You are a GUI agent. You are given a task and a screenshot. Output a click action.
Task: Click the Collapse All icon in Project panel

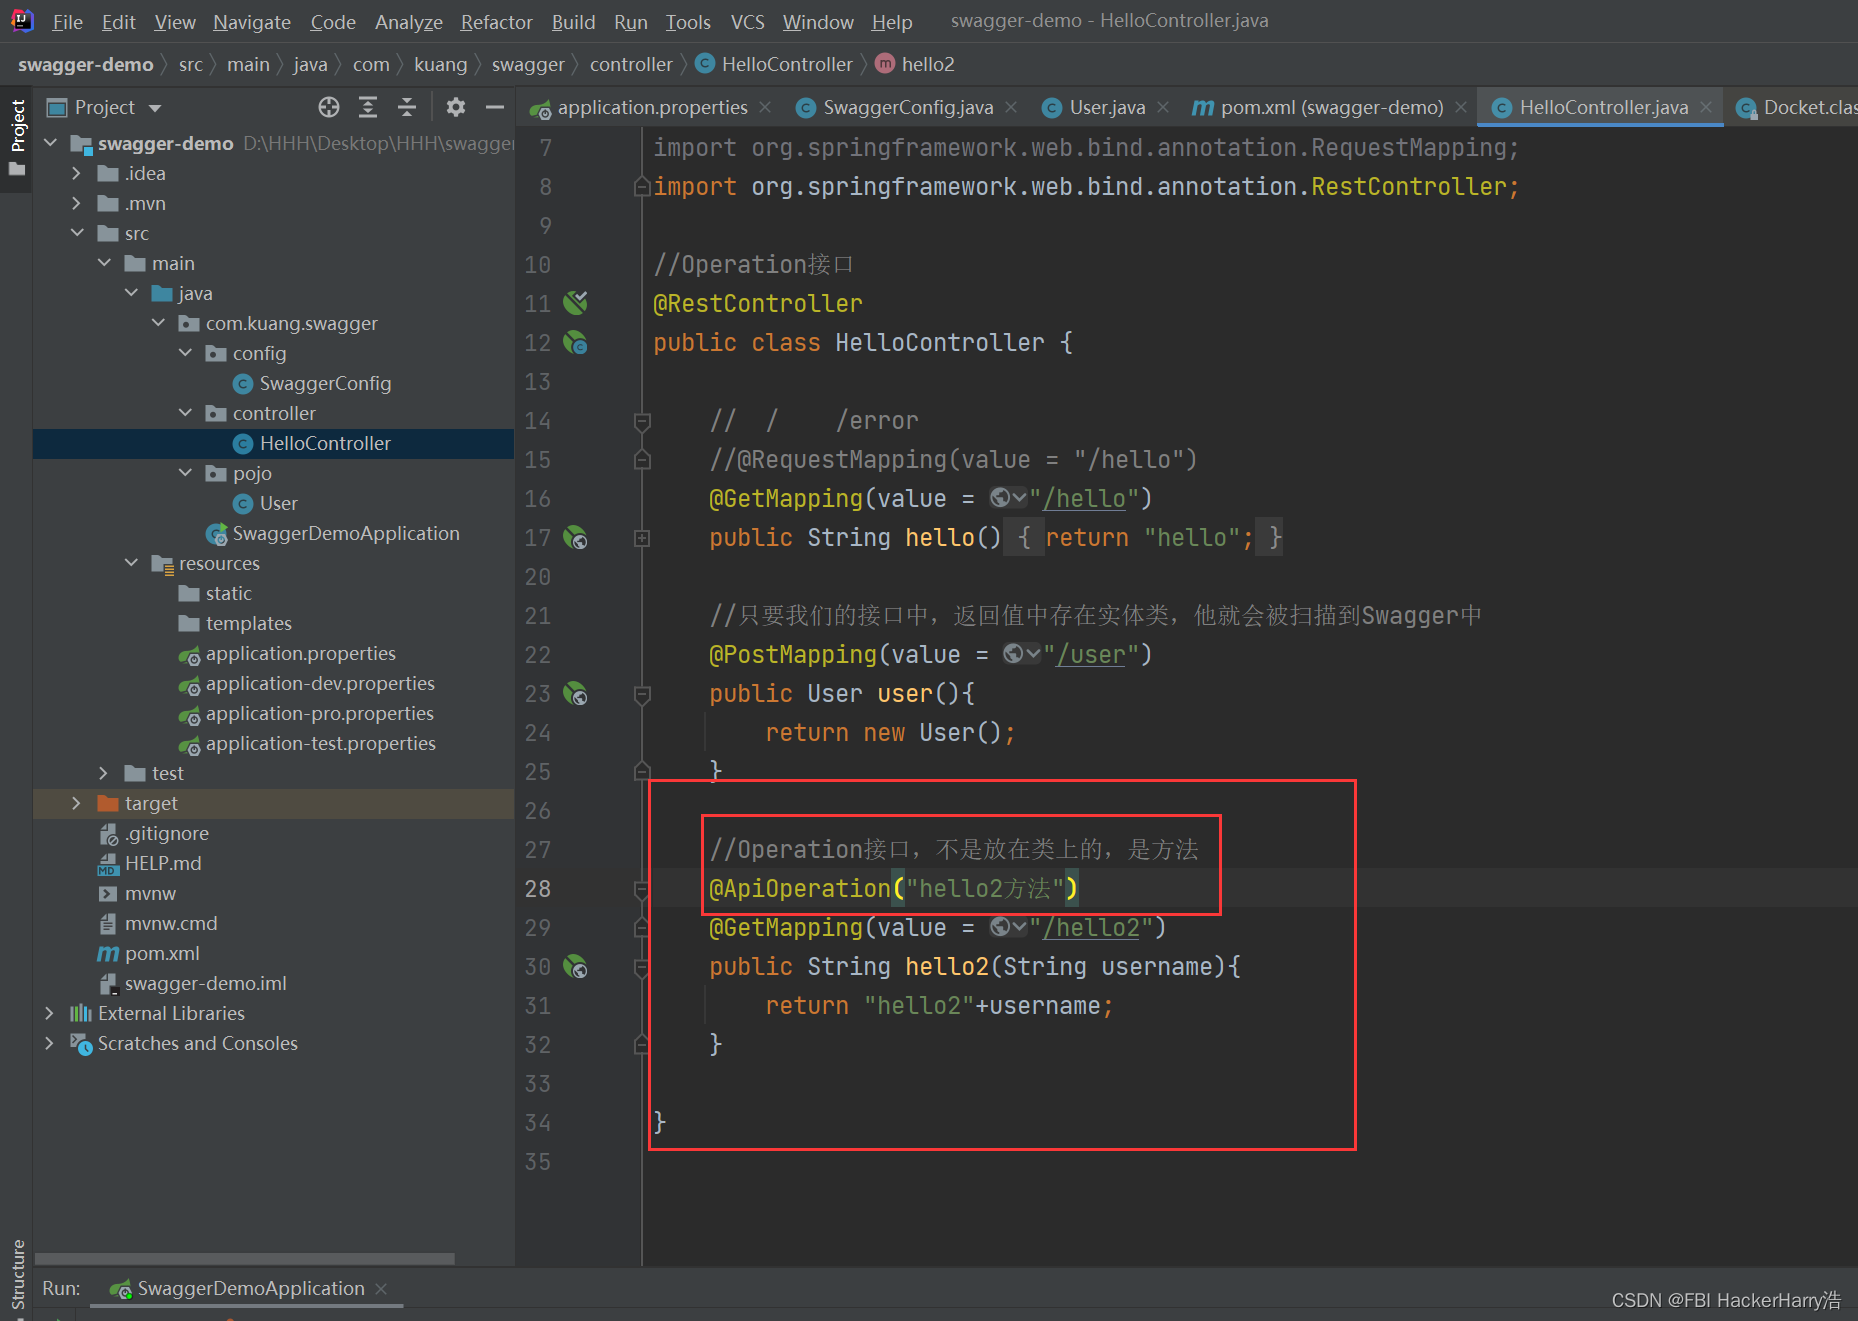point(406,107)
